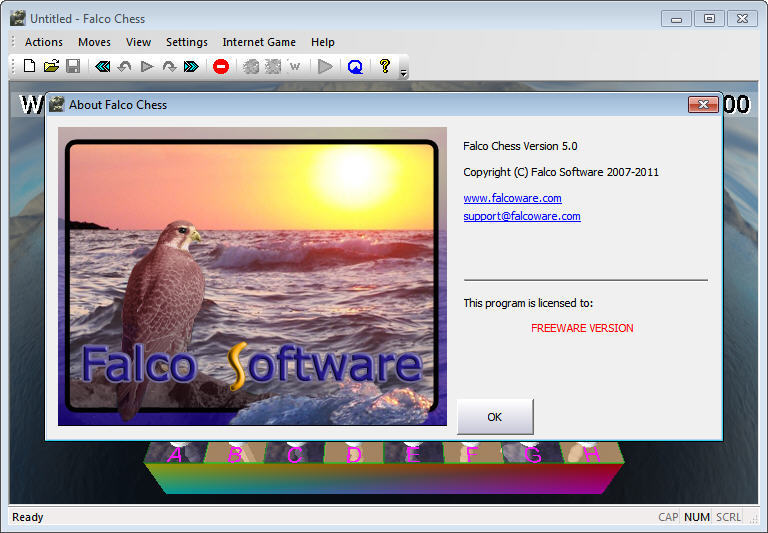Click board column label A
Screen dimensions: 768x533
[x=174, y=455]
